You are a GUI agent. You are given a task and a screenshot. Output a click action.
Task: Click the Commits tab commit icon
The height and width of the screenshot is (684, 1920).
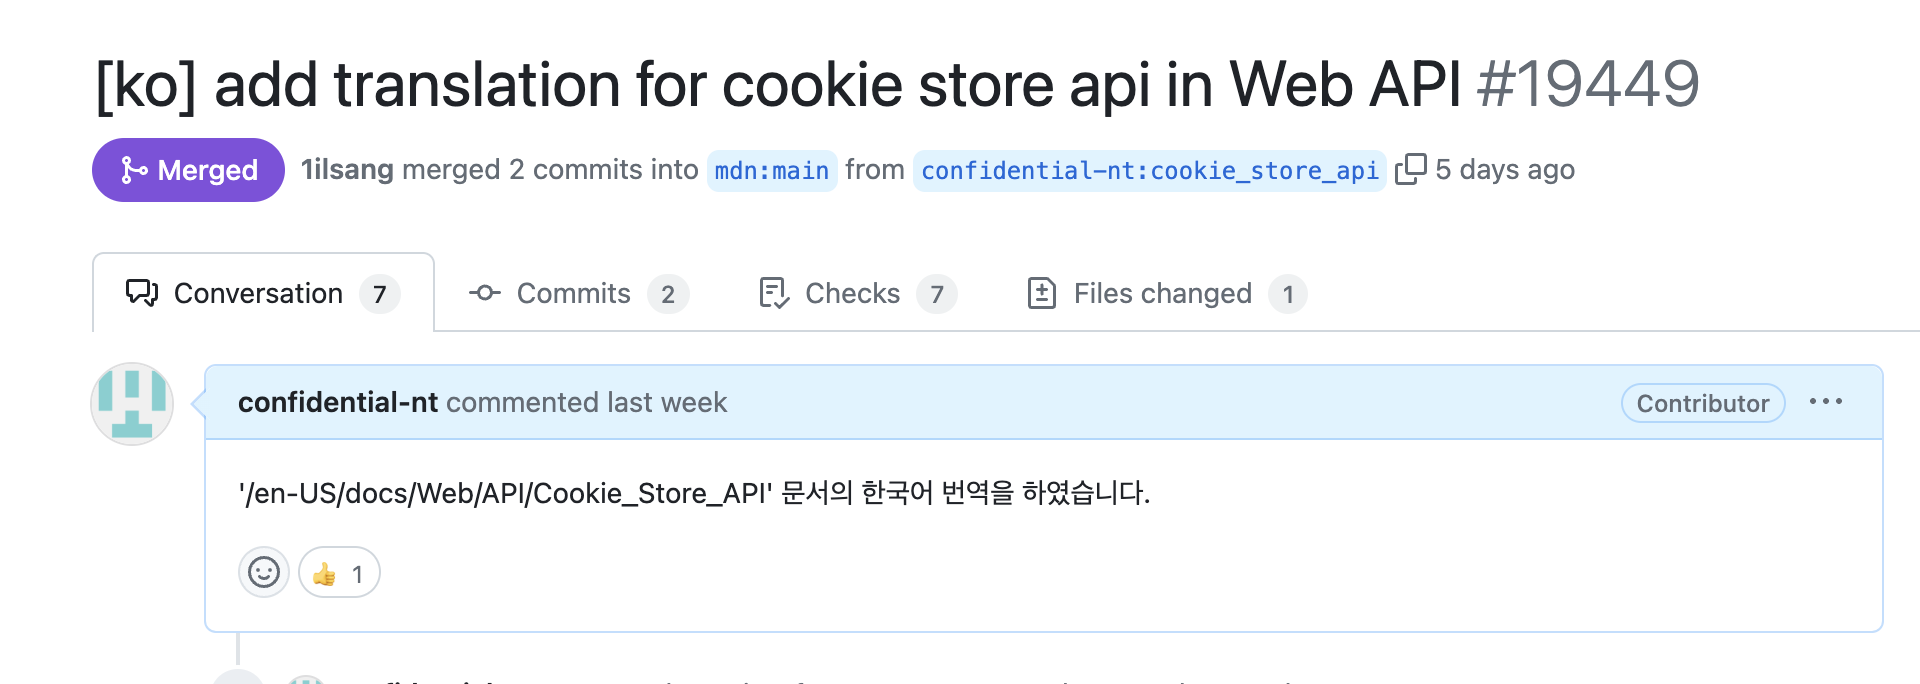tap(485, 293)
